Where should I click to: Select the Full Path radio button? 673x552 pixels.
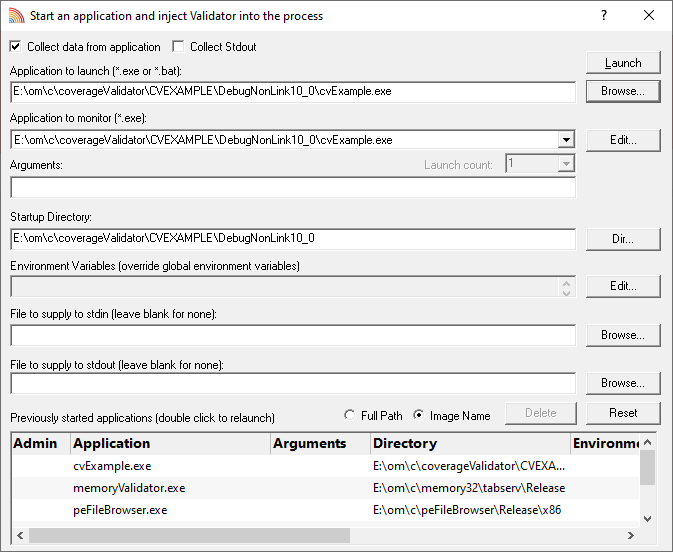(x=349, y=415)
